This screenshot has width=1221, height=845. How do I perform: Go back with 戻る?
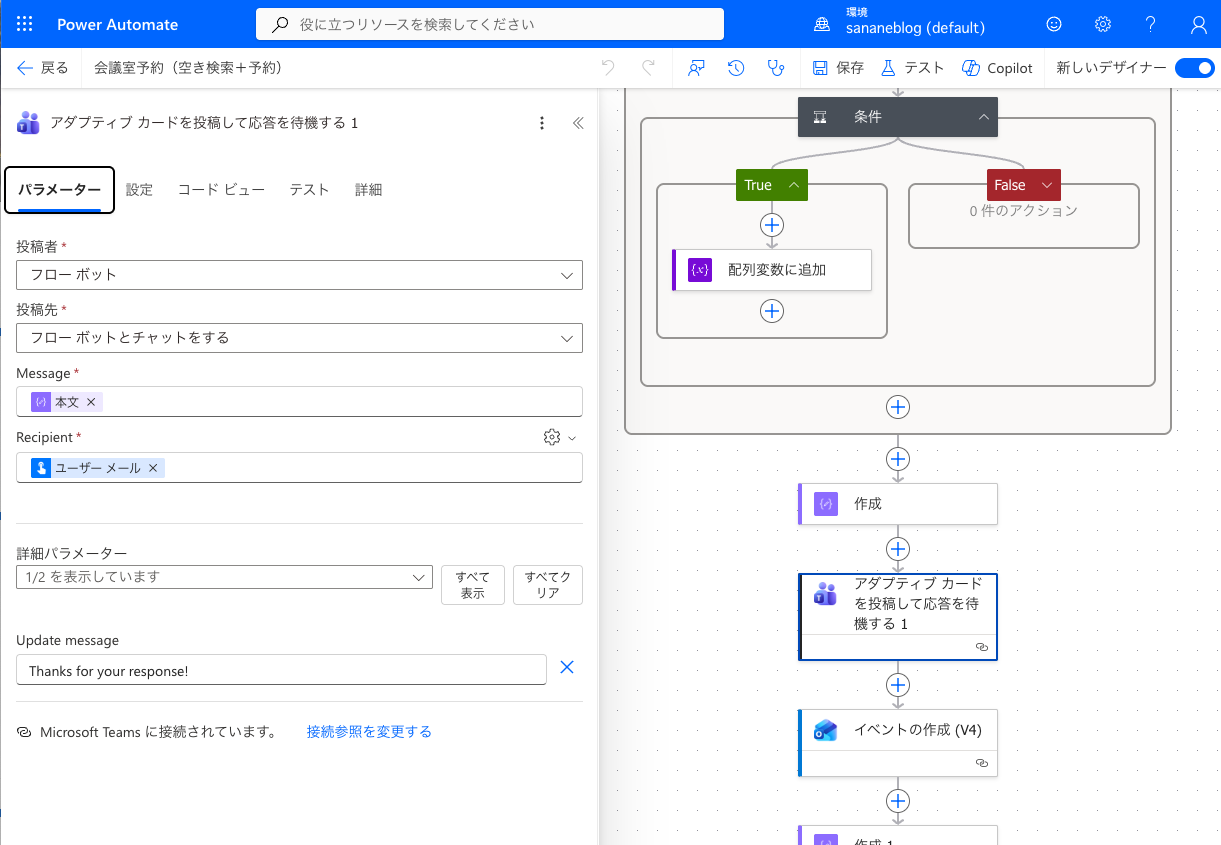43,68
